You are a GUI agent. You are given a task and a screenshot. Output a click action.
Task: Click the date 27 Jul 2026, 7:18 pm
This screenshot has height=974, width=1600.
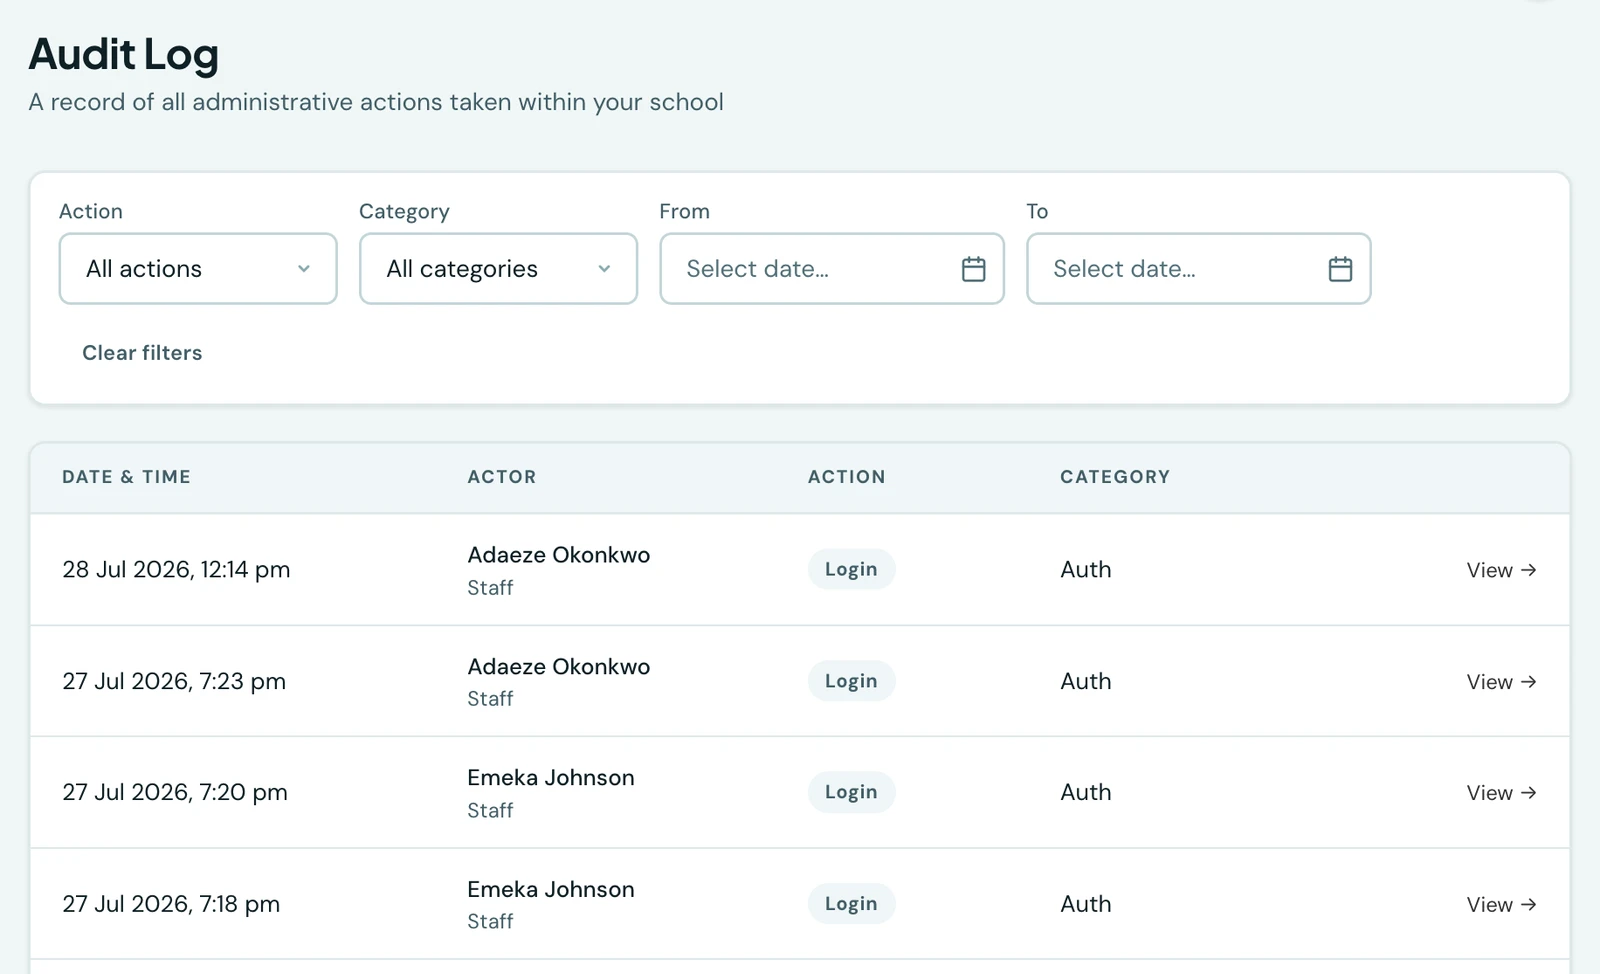[x=171, y=905]
